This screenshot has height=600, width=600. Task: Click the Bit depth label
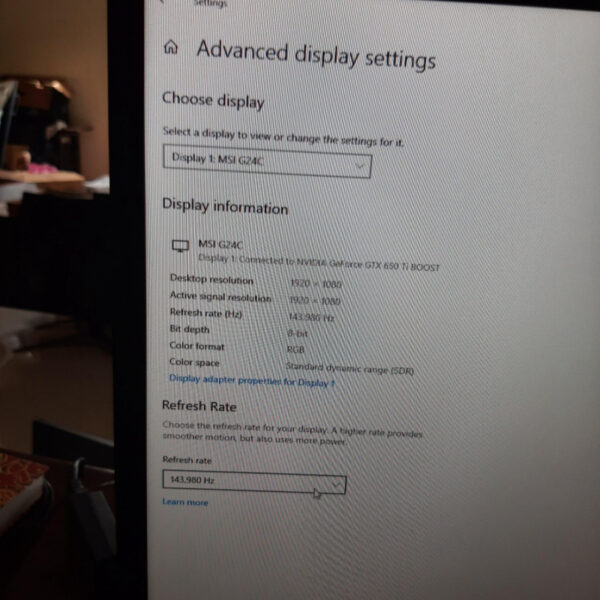[189, 329]
